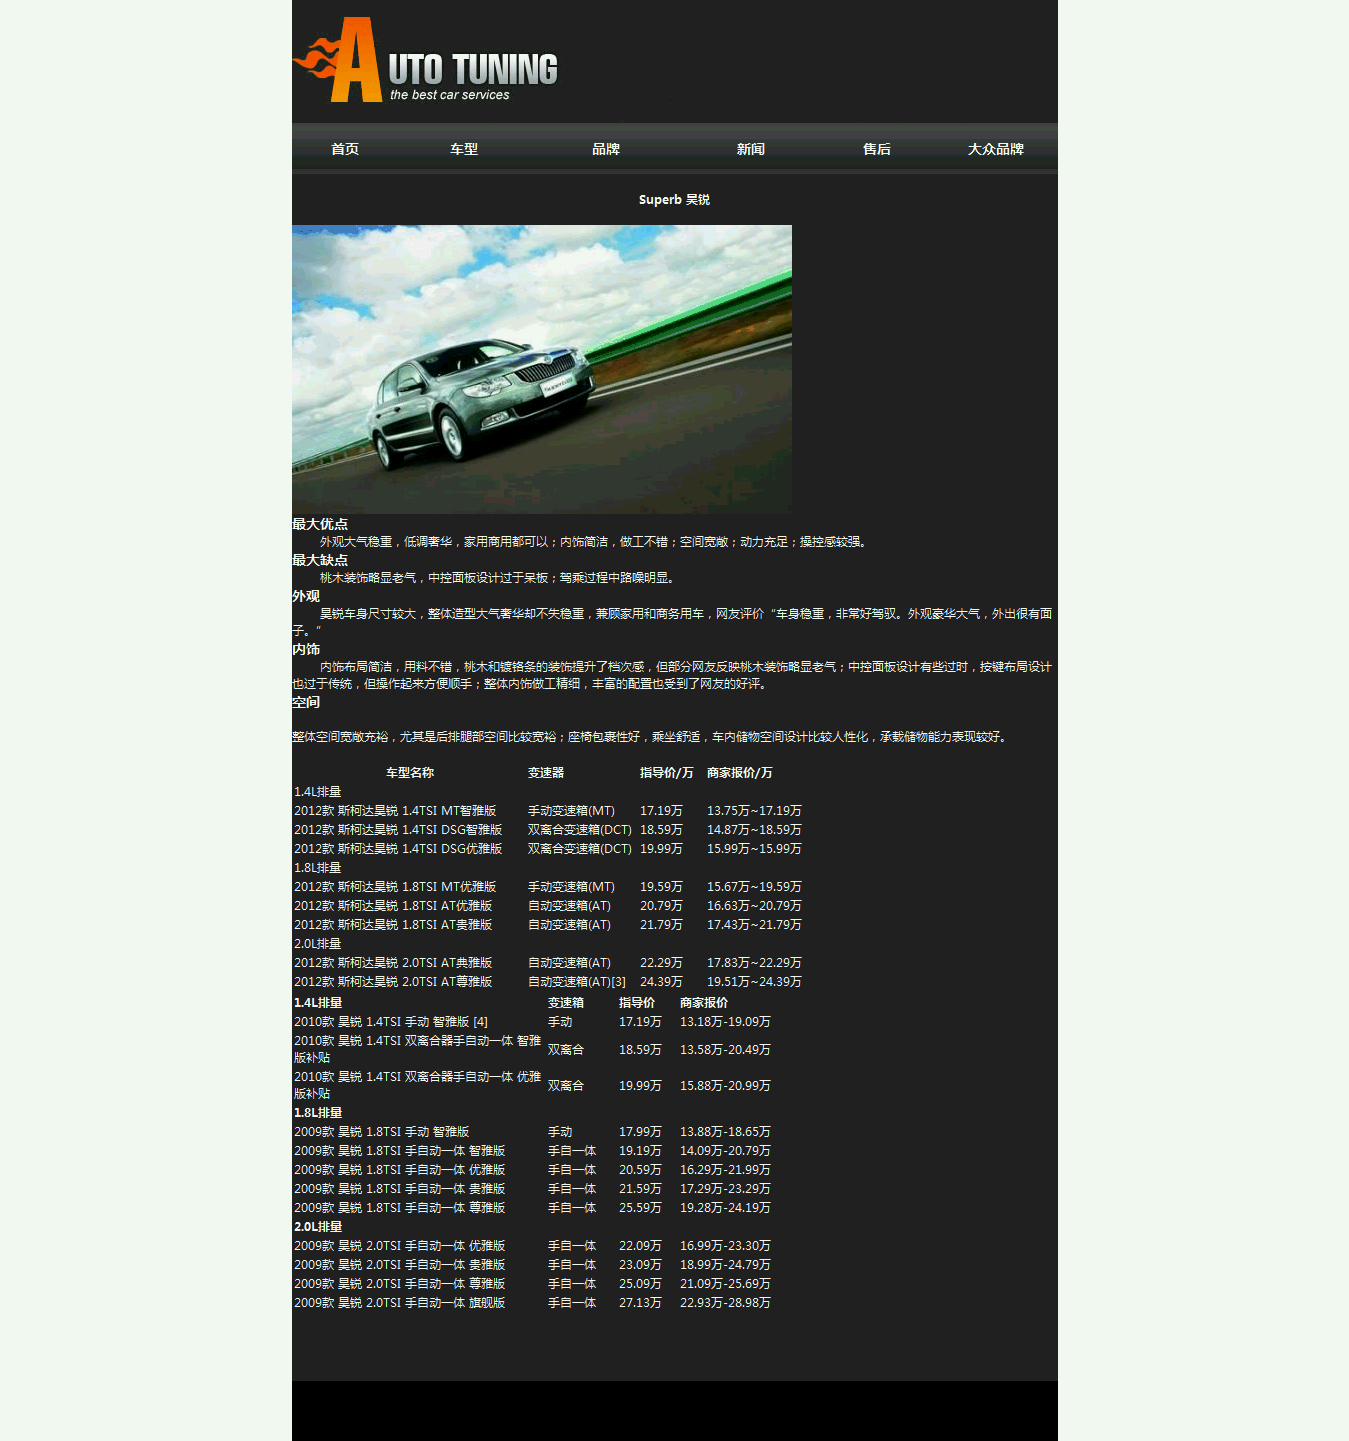Viewport: 1349px width, 1441px height.
Task: Click the 车型名称 column header
Action: (410, 773)
